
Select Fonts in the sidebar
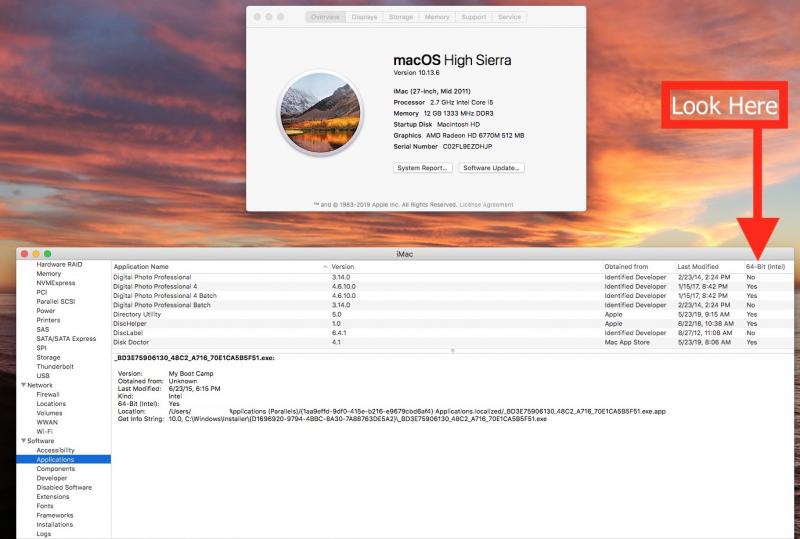click(x=45, y=506)
